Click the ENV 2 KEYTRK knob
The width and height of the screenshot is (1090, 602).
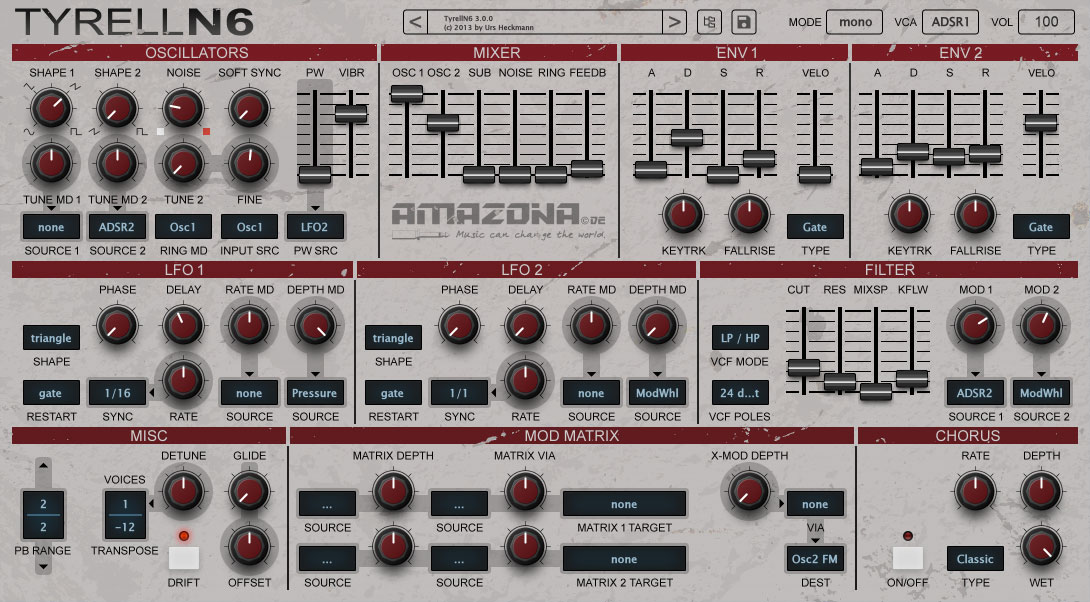(x=909, y=213)
